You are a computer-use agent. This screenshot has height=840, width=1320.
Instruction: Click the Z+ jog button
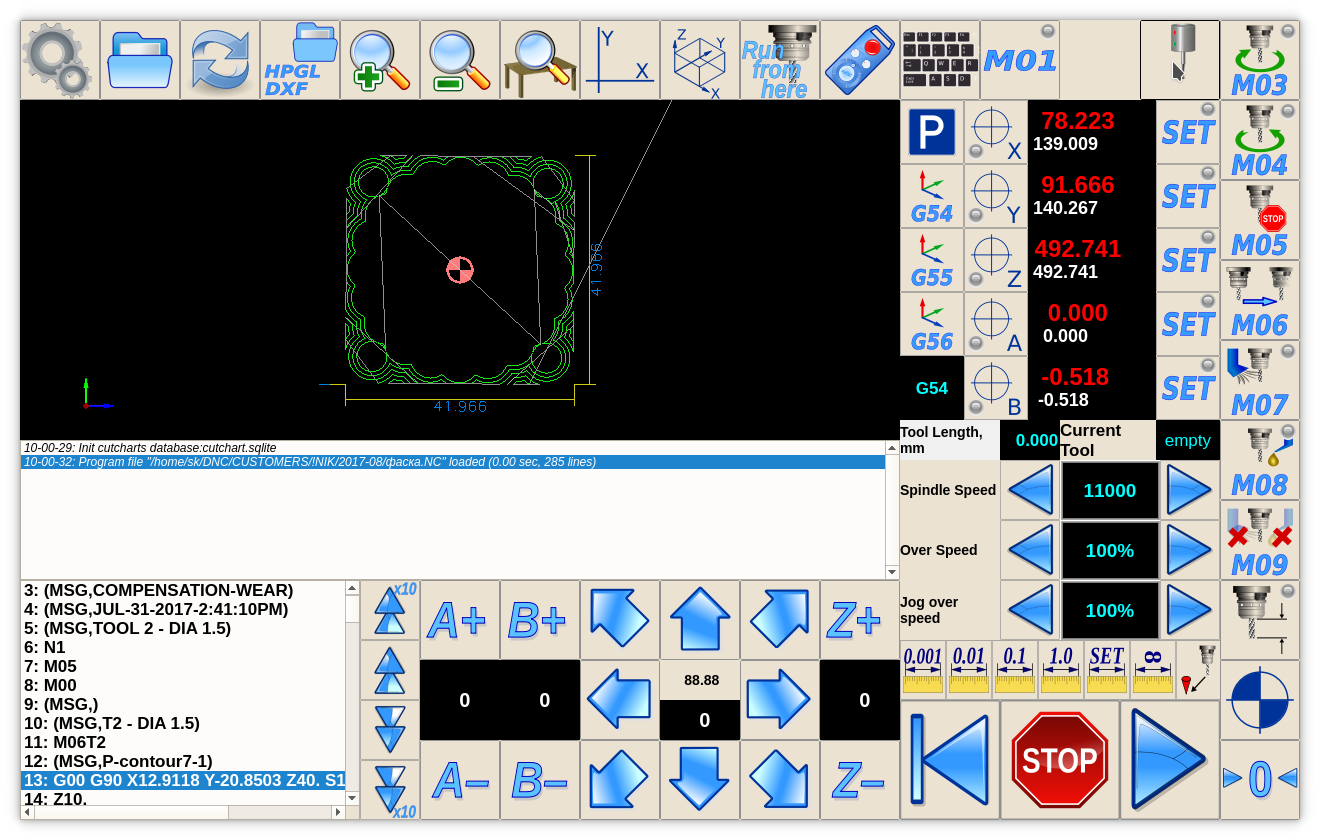[860, 620]
